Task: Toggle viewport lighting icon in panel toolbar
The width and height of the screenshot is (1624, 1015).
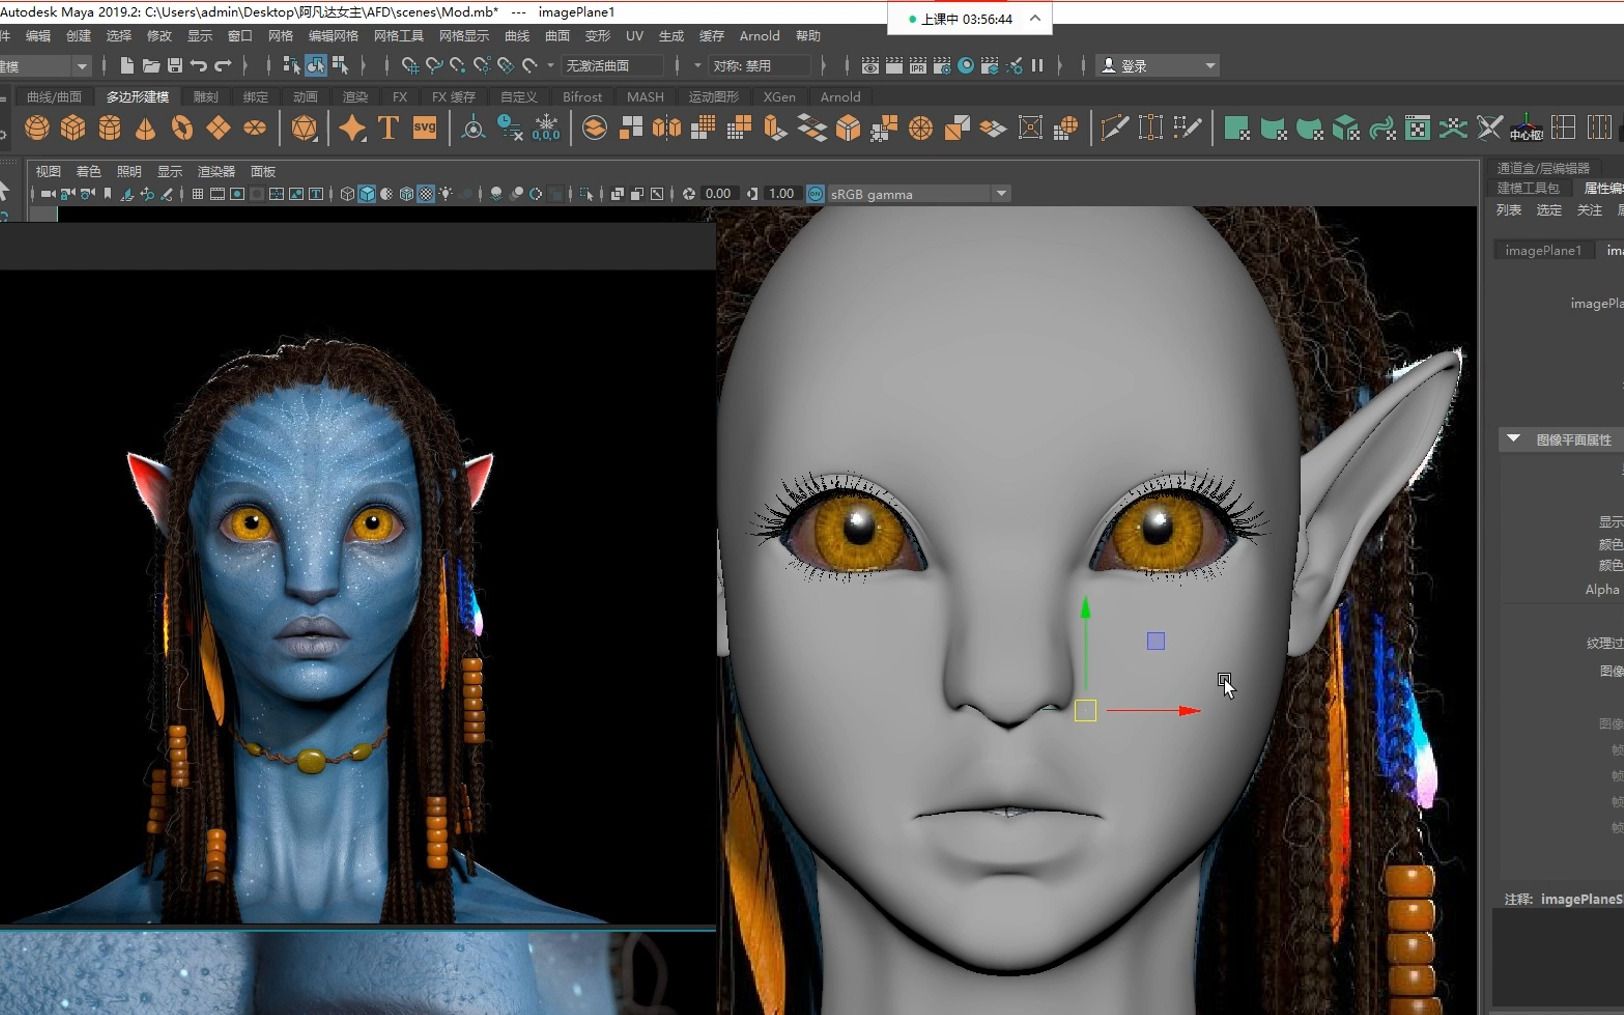Action: click(445, 193)
